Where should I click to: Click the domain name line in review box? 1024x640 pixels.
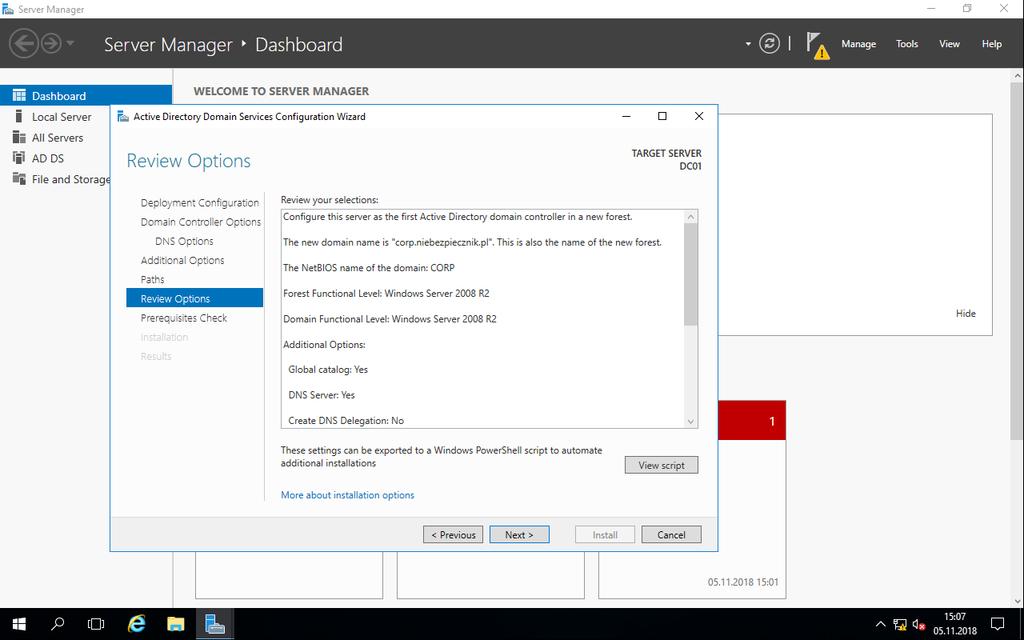pos(472,242)
